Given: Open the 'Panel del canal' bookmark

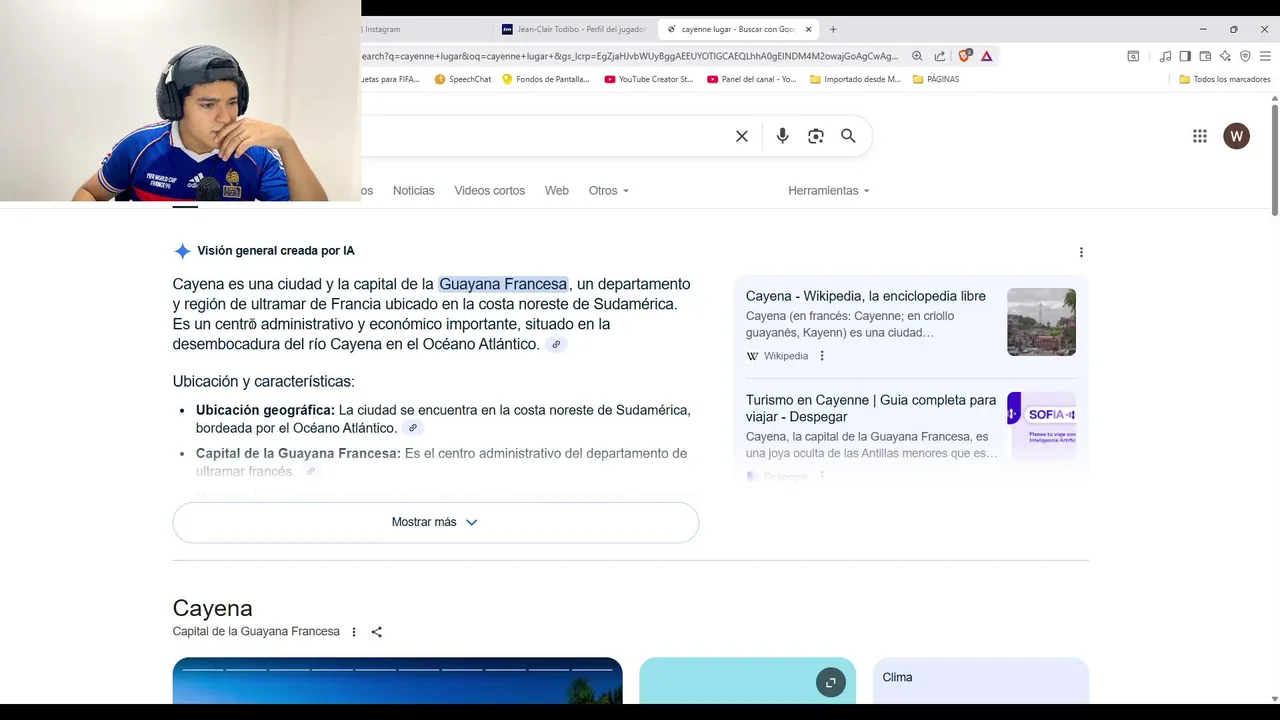Looking at the screenshot, I should 752,79.
